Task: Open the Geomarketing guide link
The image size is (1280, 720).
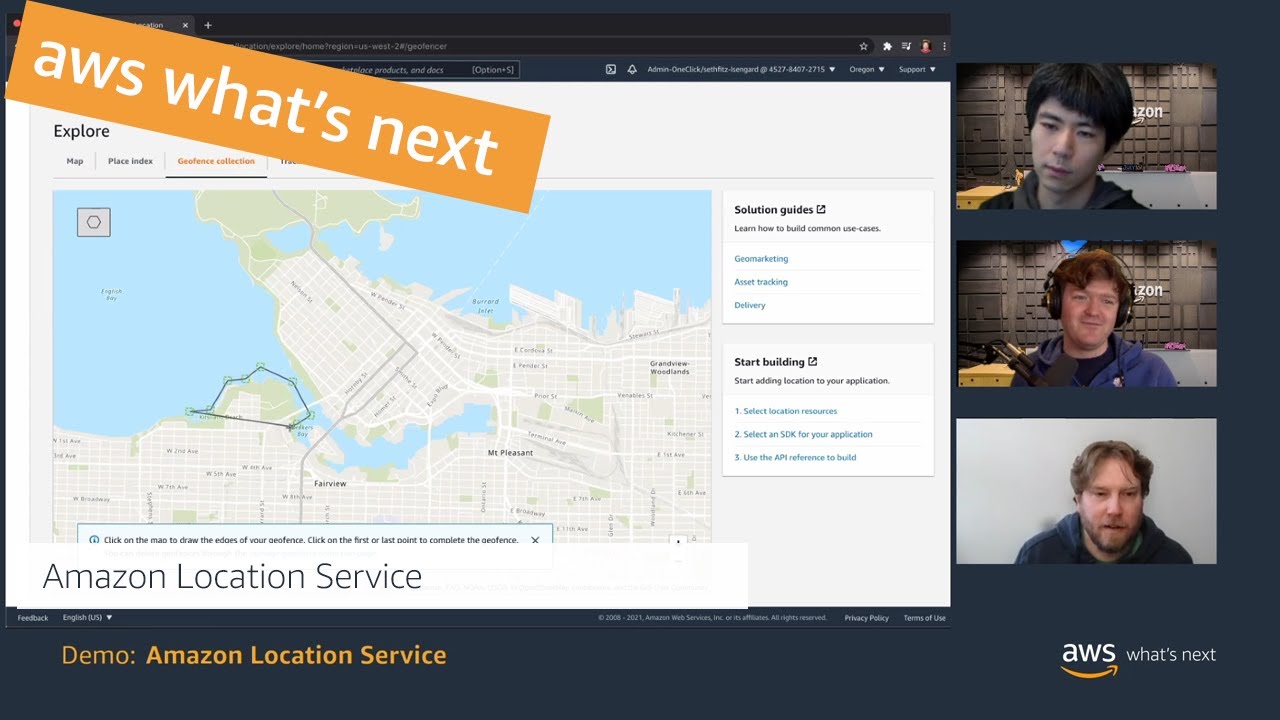Action: pos(761,259)
